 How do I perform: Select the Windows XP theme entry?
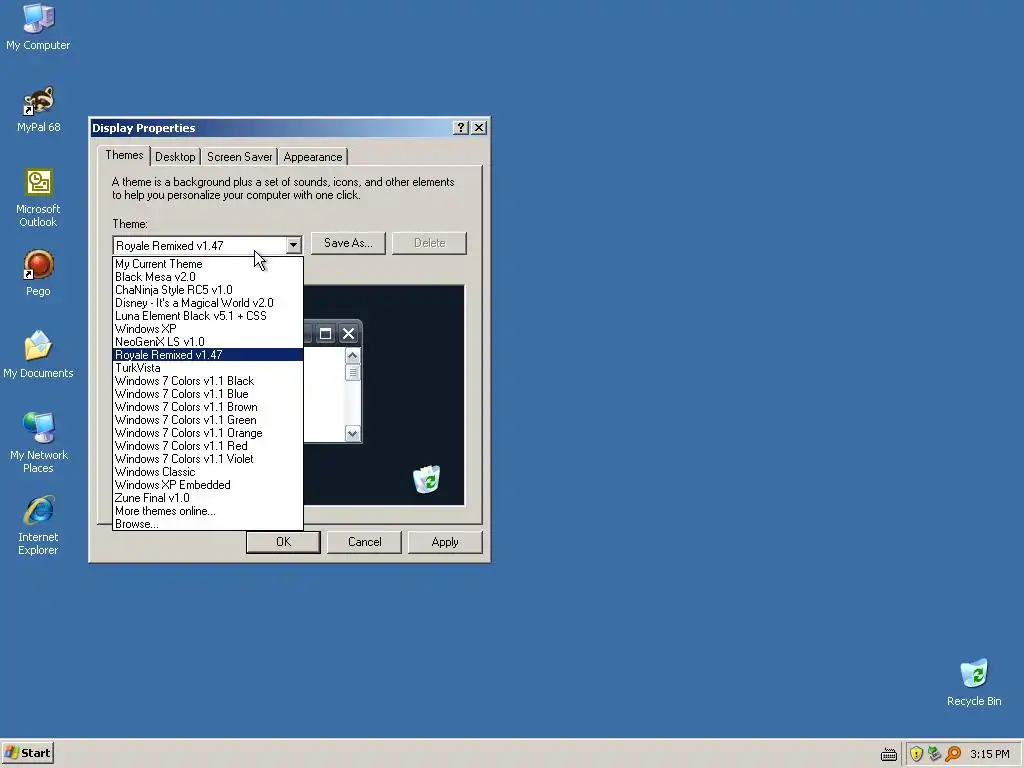(208, 329)
